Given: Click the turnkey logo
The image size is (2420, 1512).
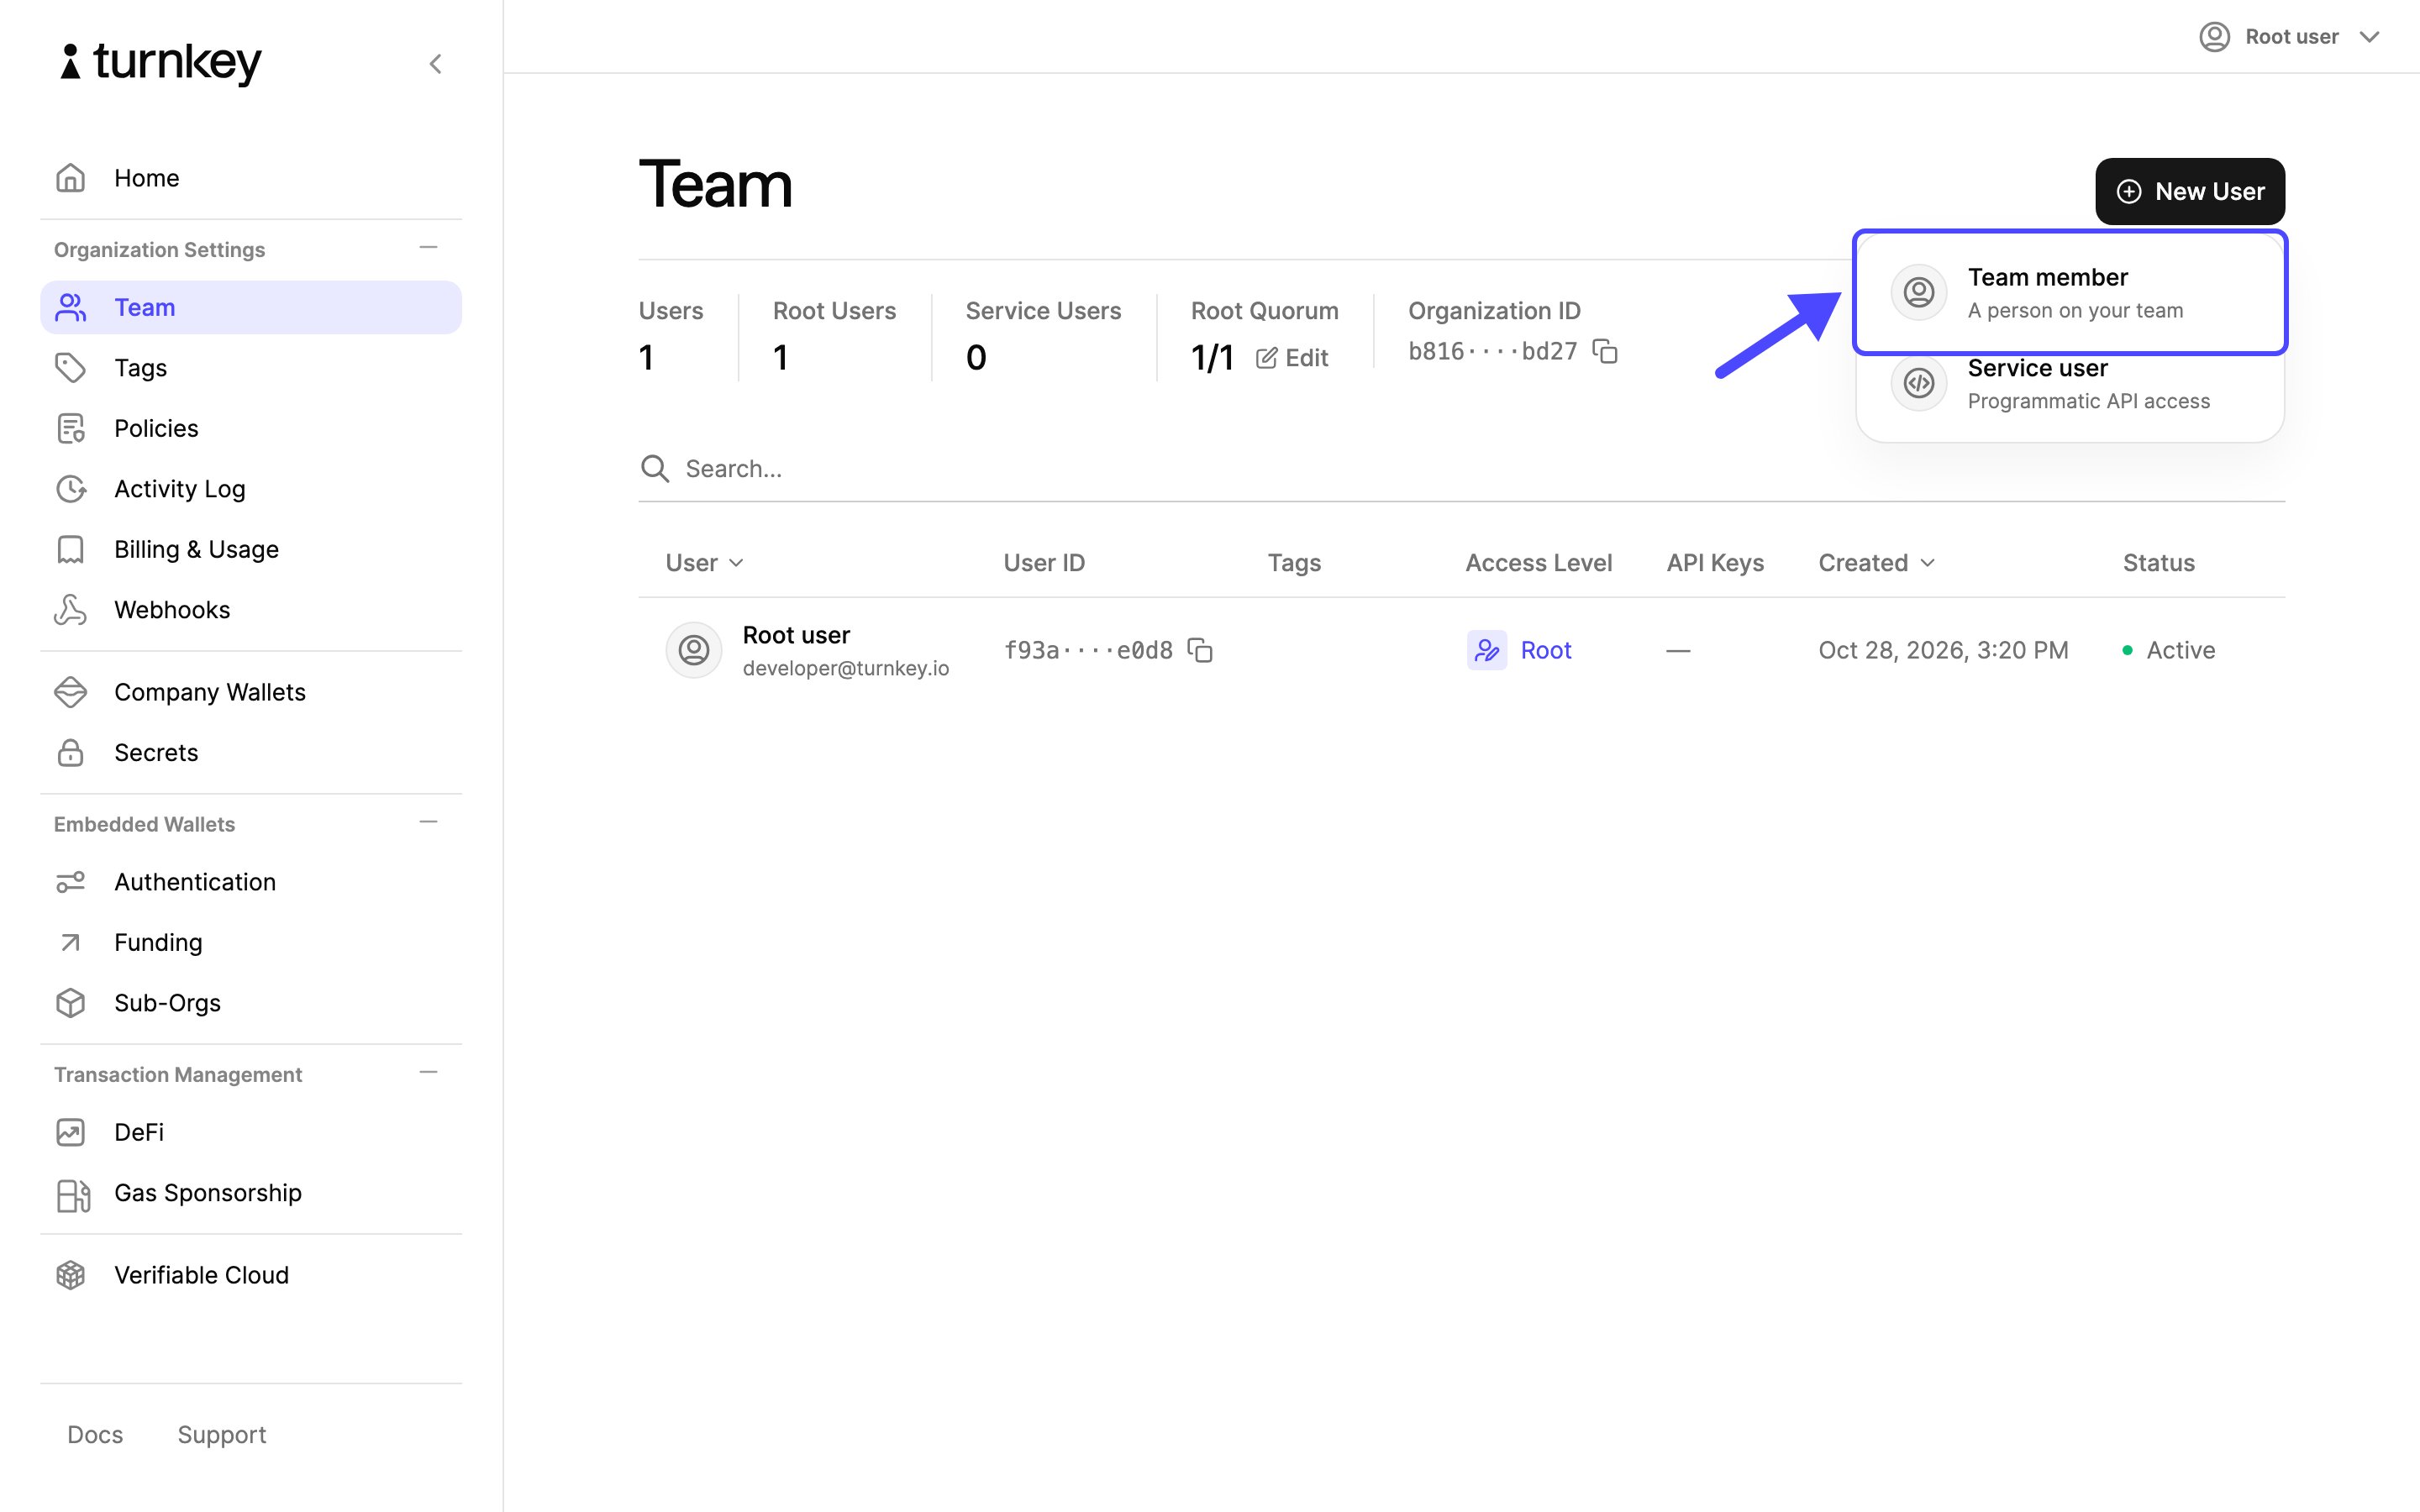Looking at the screenshot, I should coord(161,62).
